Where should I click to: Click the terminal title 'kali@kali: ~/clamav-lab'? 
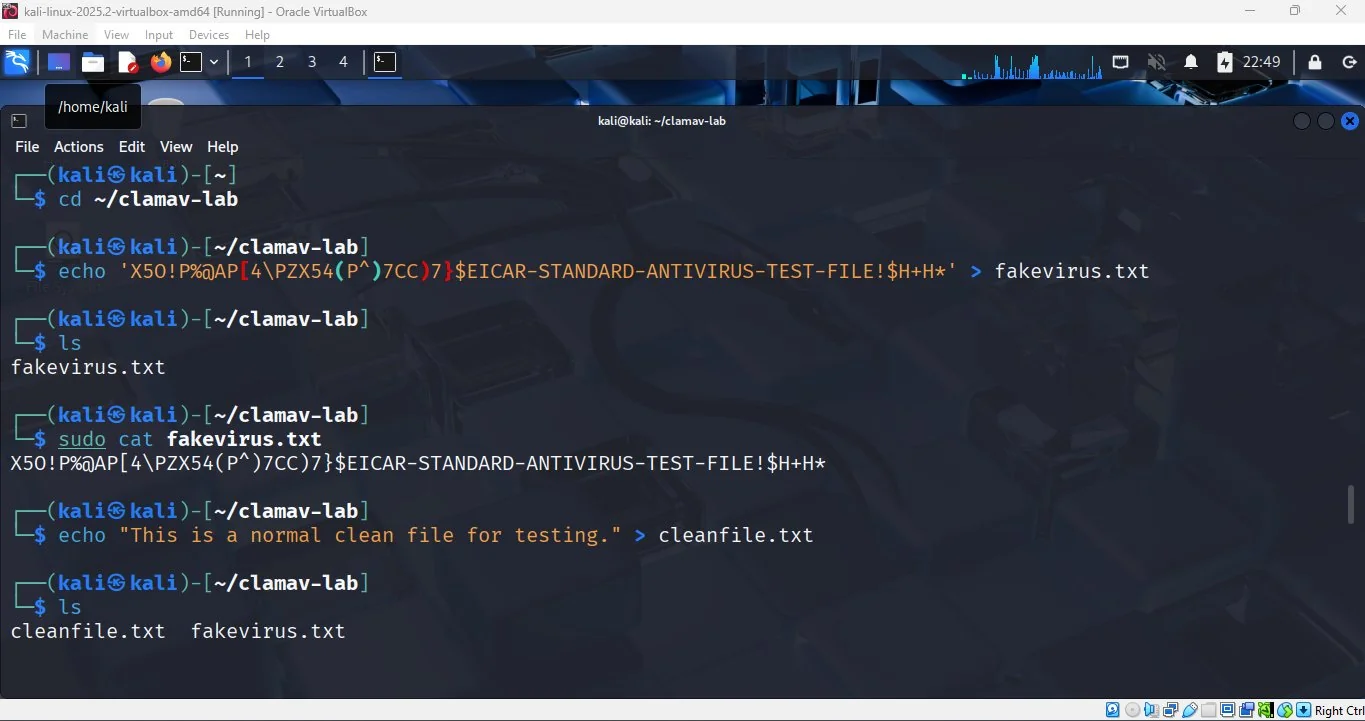tap(661, 121)
